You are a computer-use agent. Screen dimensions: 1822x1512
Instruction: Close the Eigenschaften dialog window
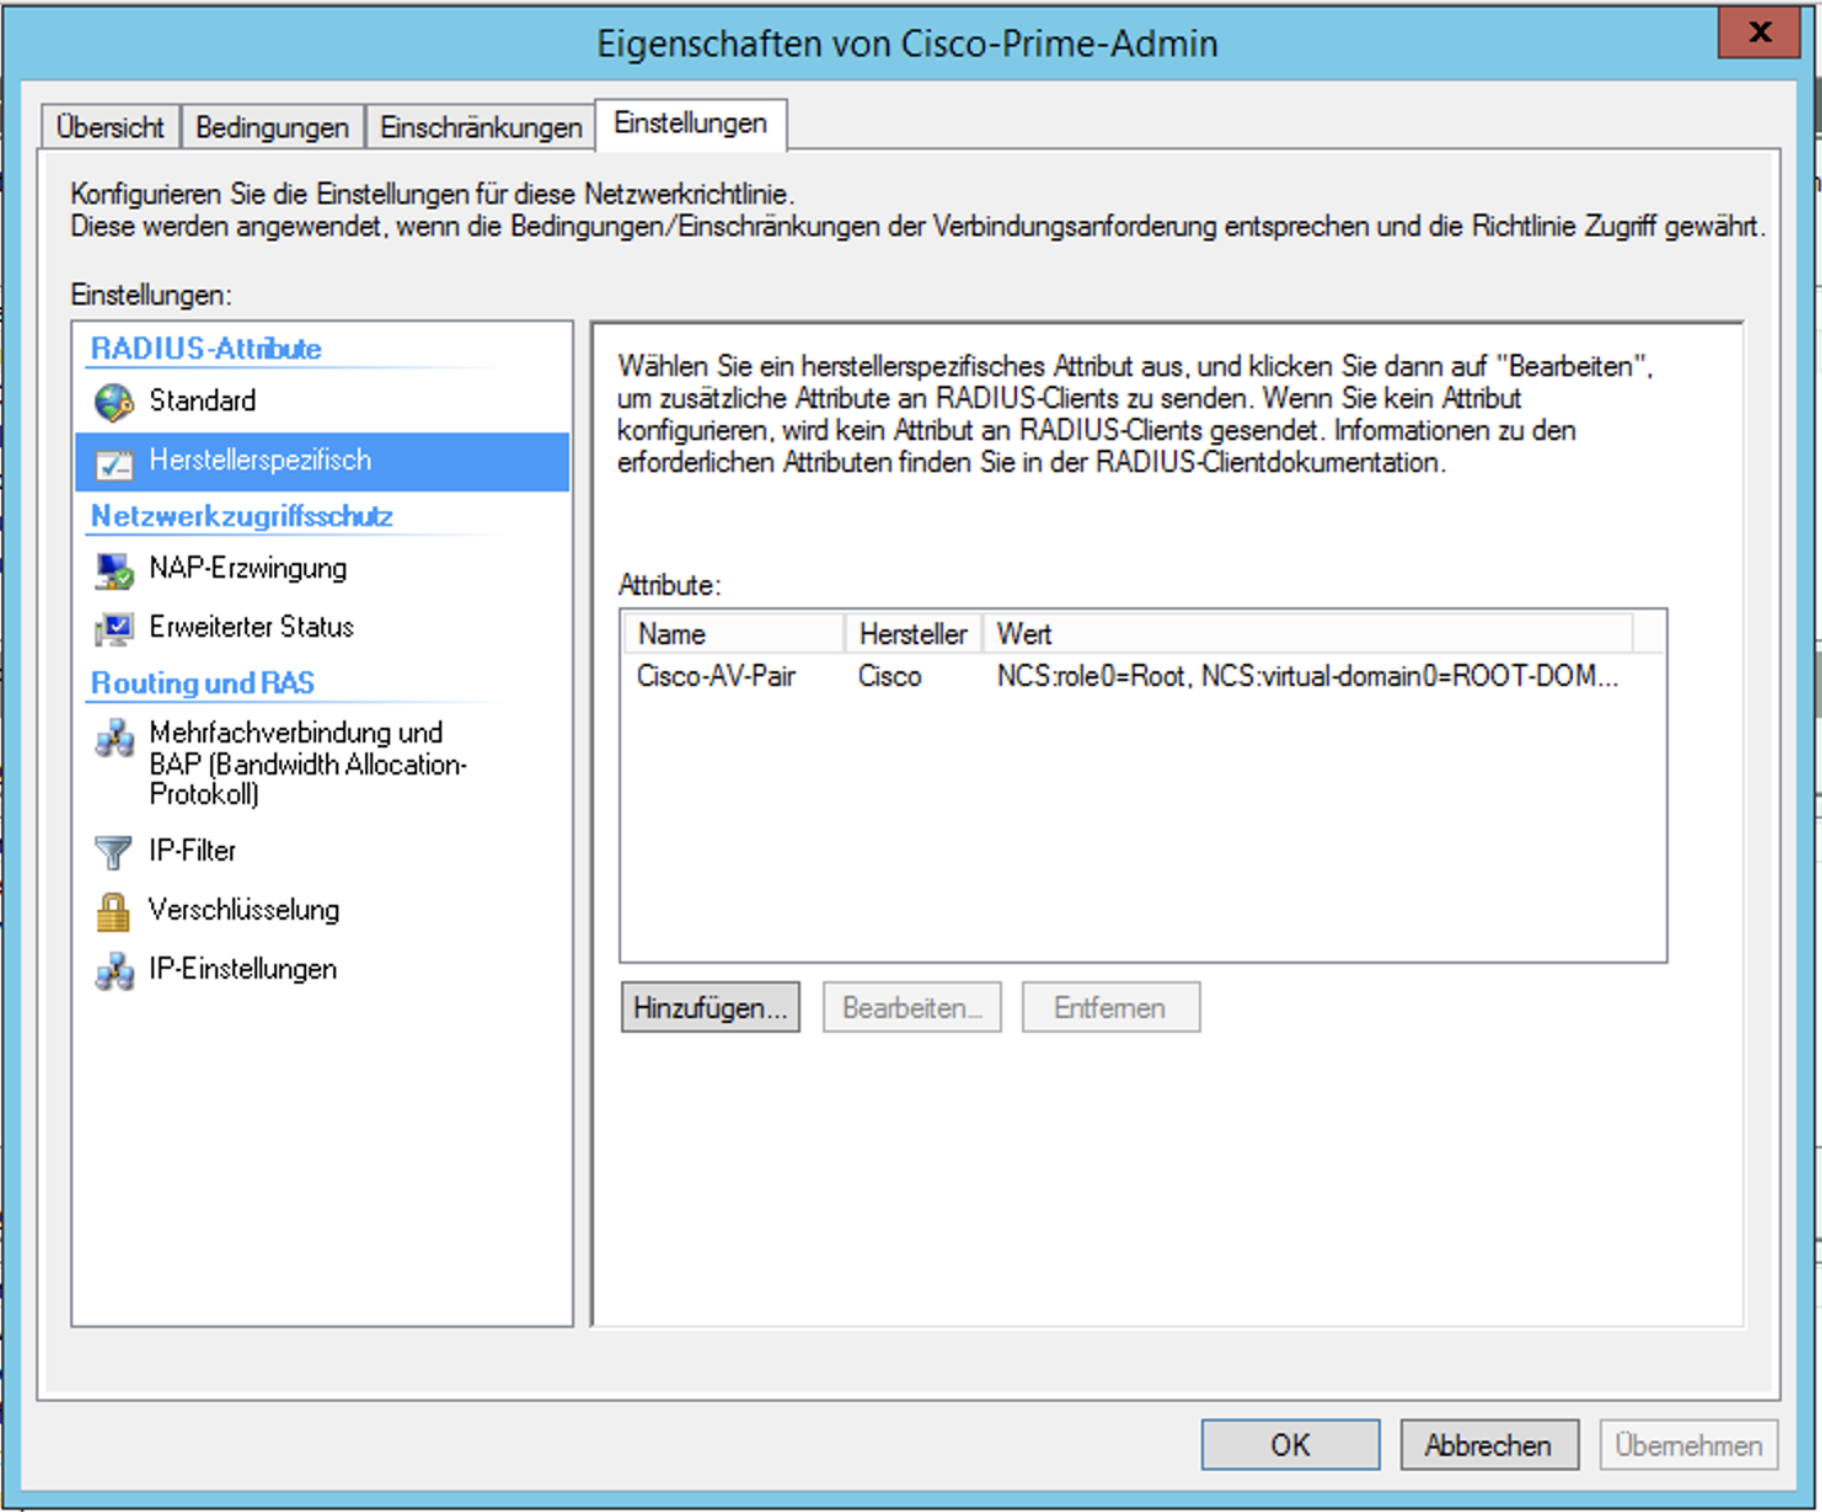tap(1760, 32)
